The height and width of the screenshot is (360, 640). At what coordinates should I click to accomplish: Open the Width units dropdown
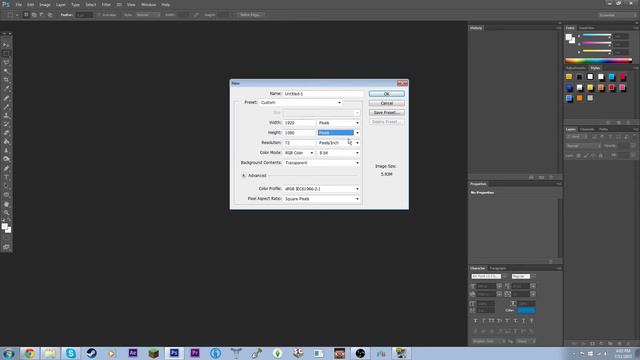click(x=338, y=122)
